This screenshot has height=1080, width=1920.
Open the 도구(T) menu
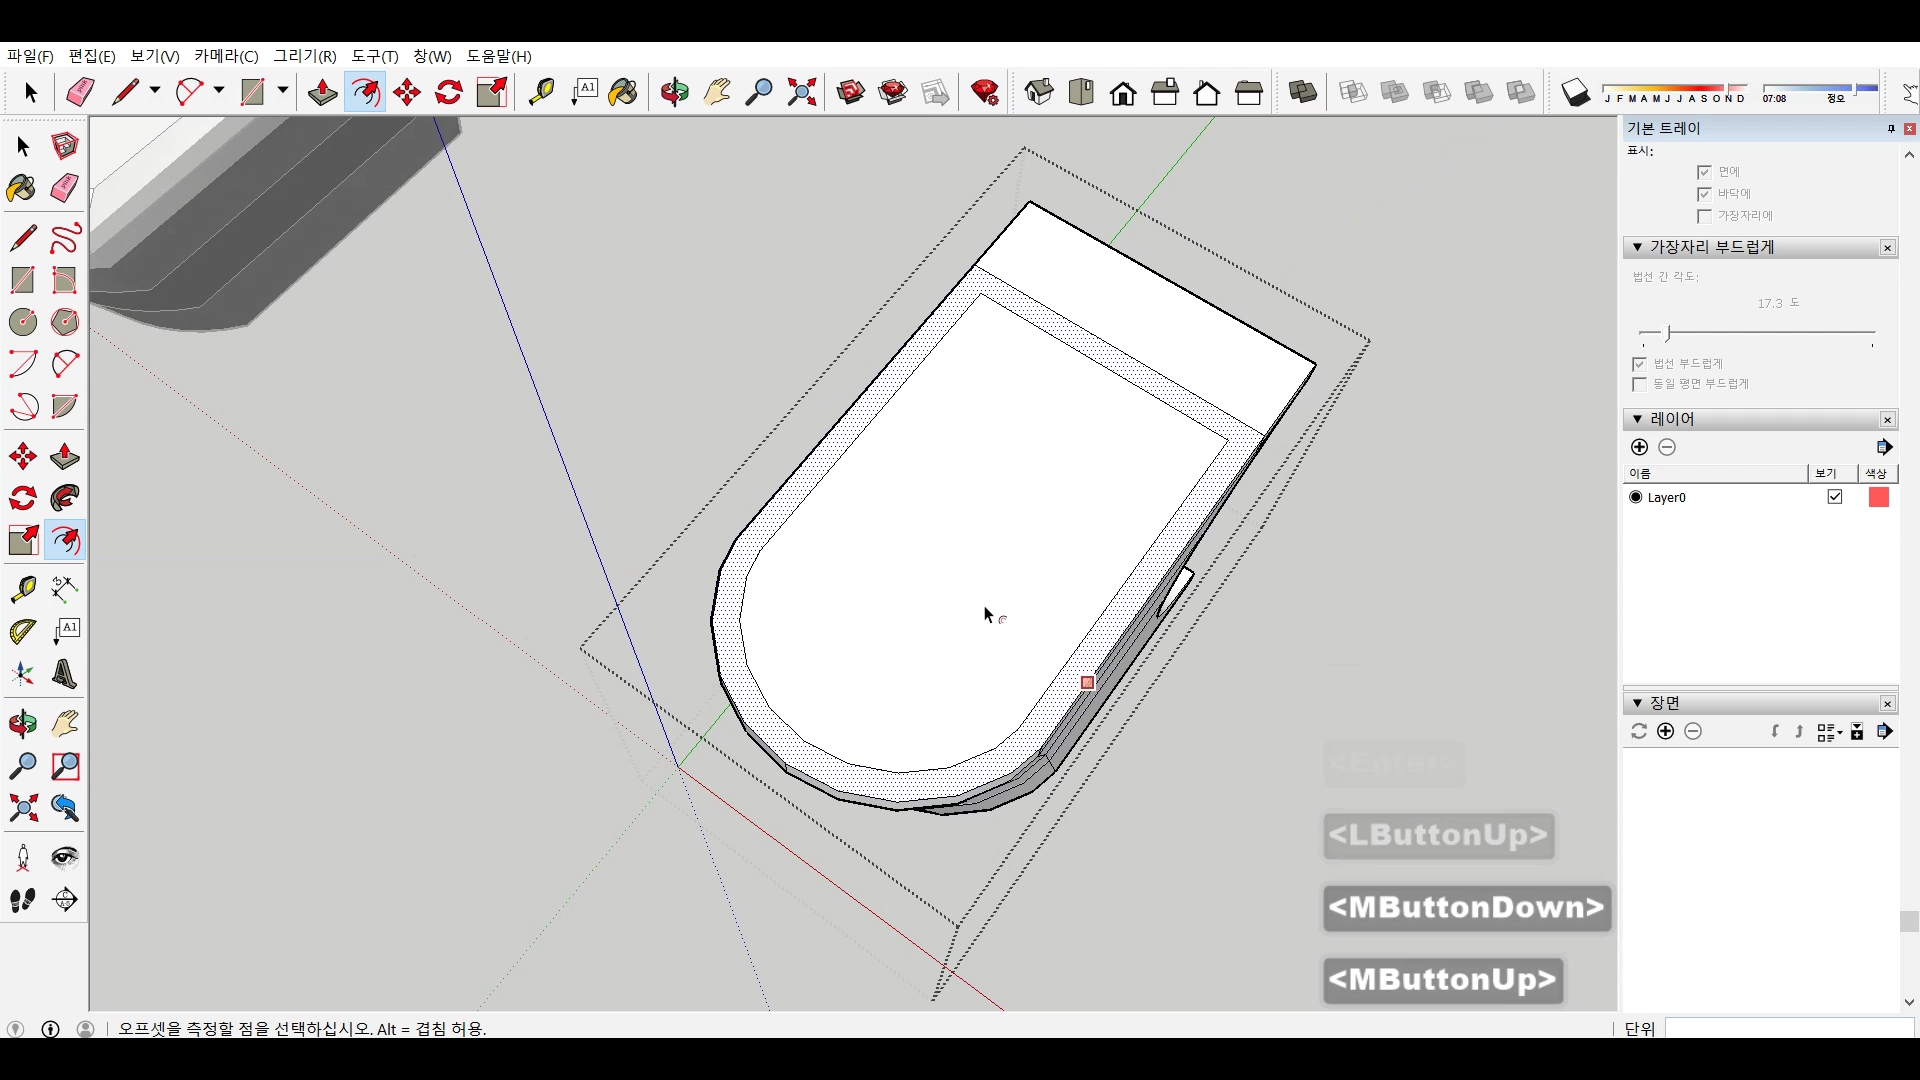(374, 56)
